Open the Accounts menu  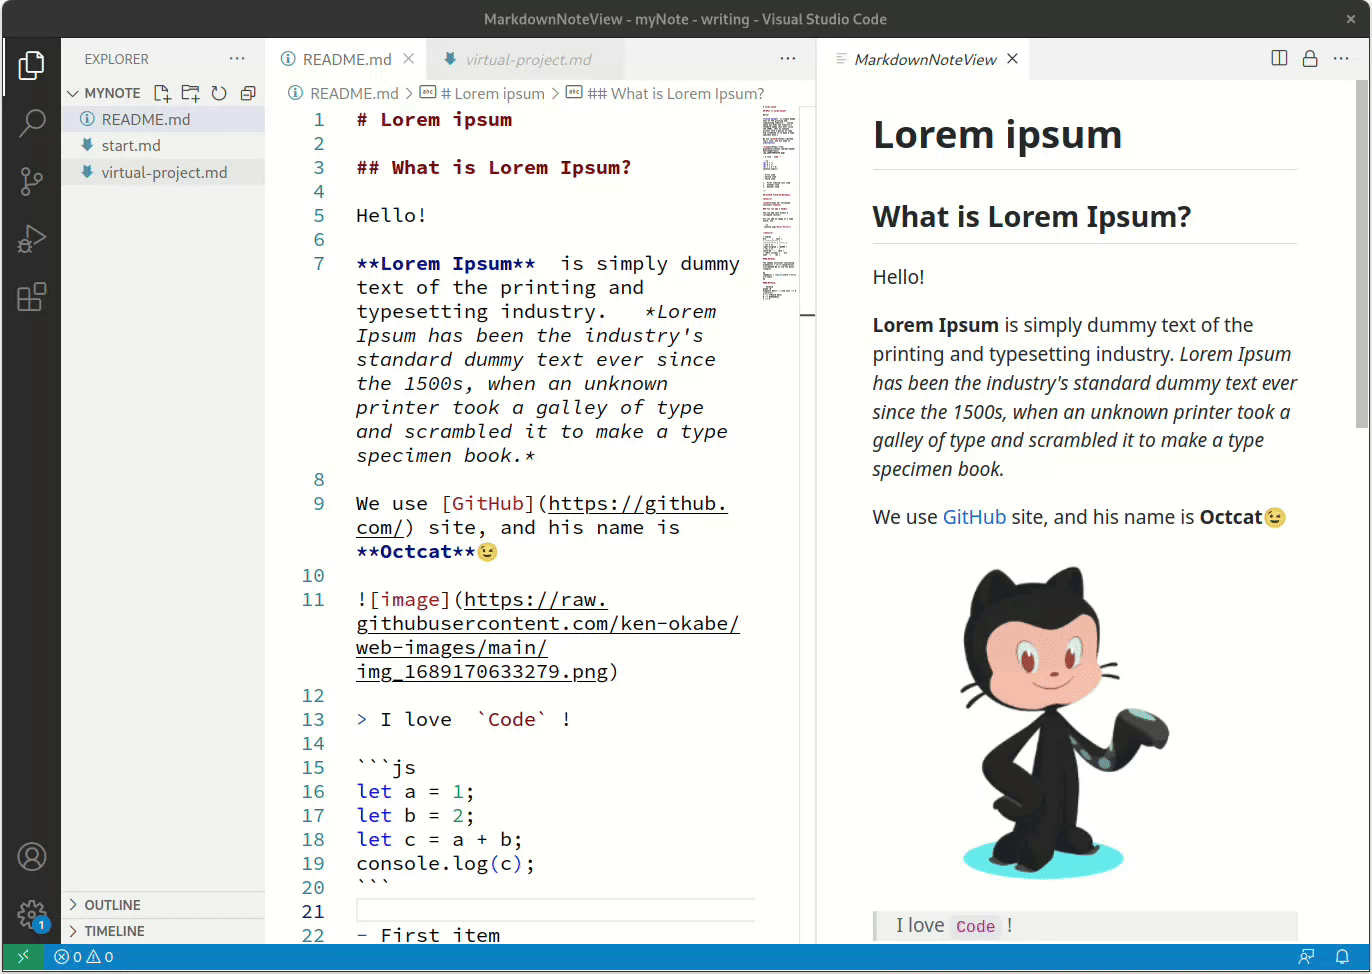pos(32,857)
